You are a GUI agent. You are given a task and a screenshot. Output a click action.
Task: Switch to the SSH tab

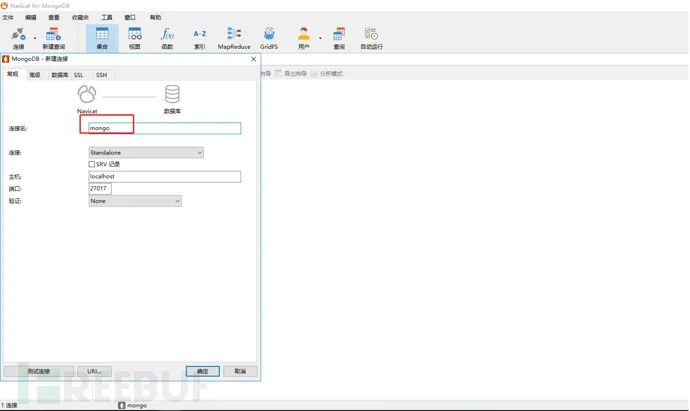coord(101,75)
